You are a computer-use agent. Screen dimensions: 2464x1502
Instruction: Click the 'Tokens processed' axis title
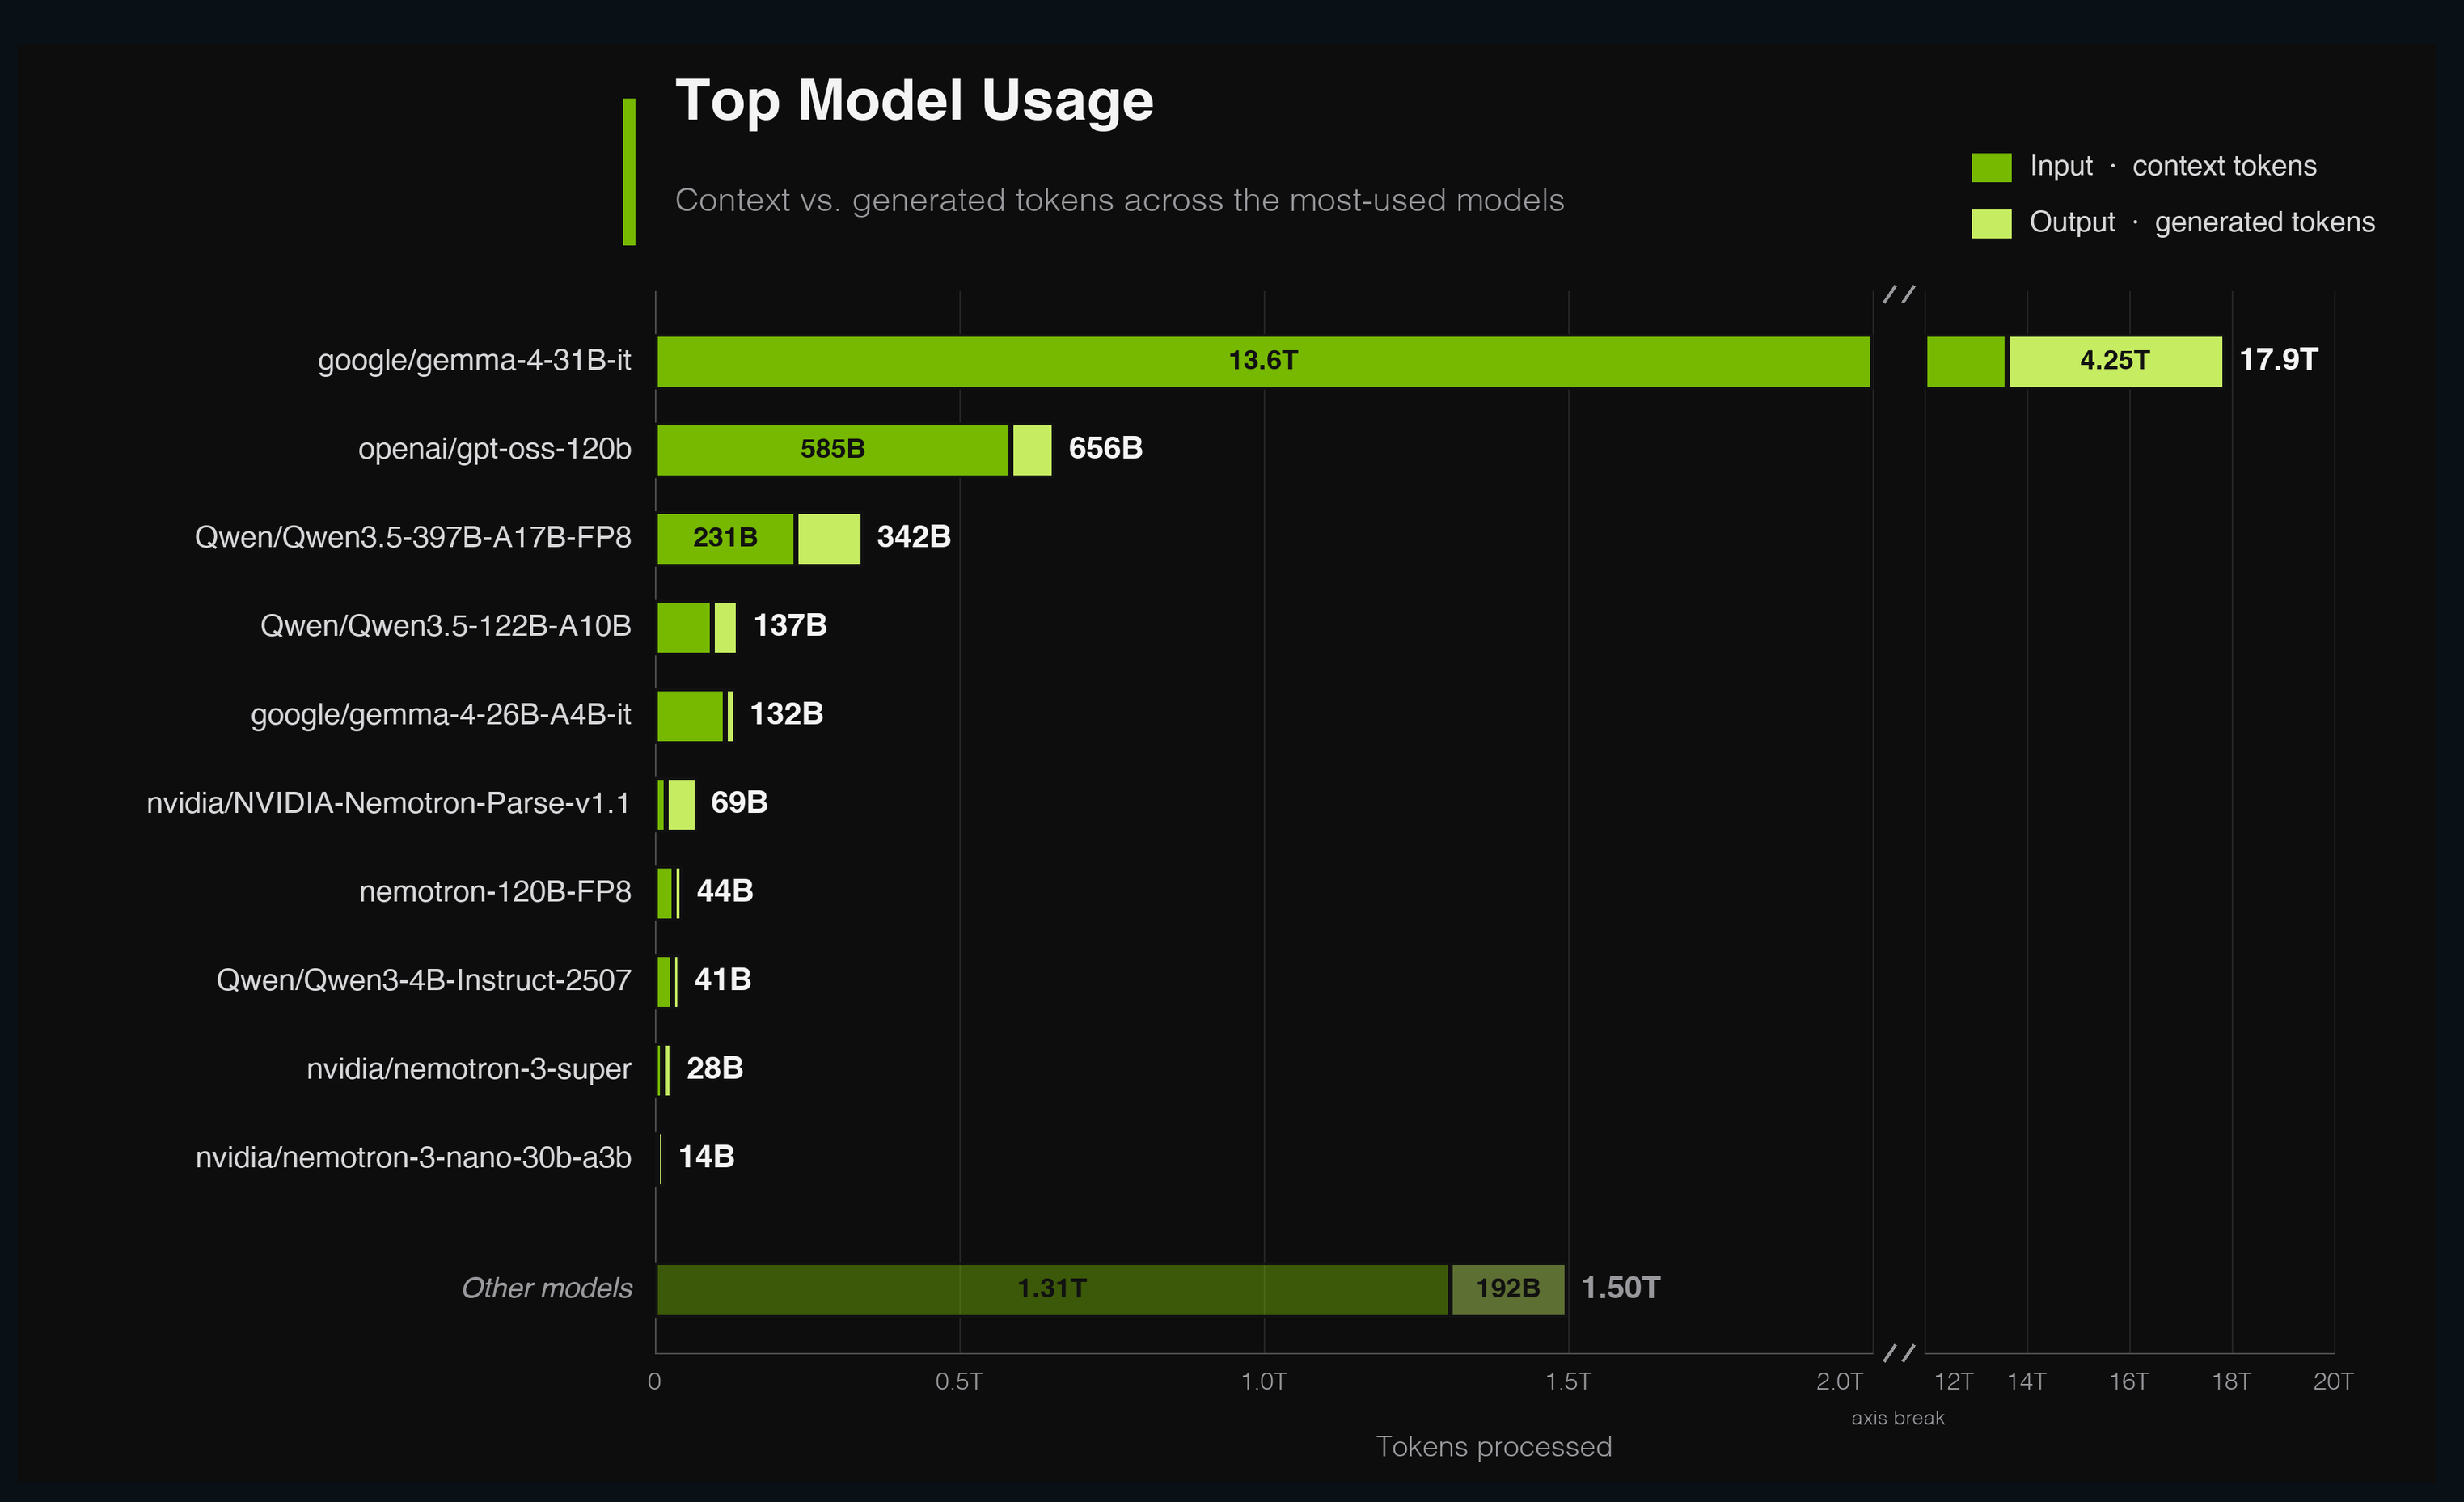1493,1447
